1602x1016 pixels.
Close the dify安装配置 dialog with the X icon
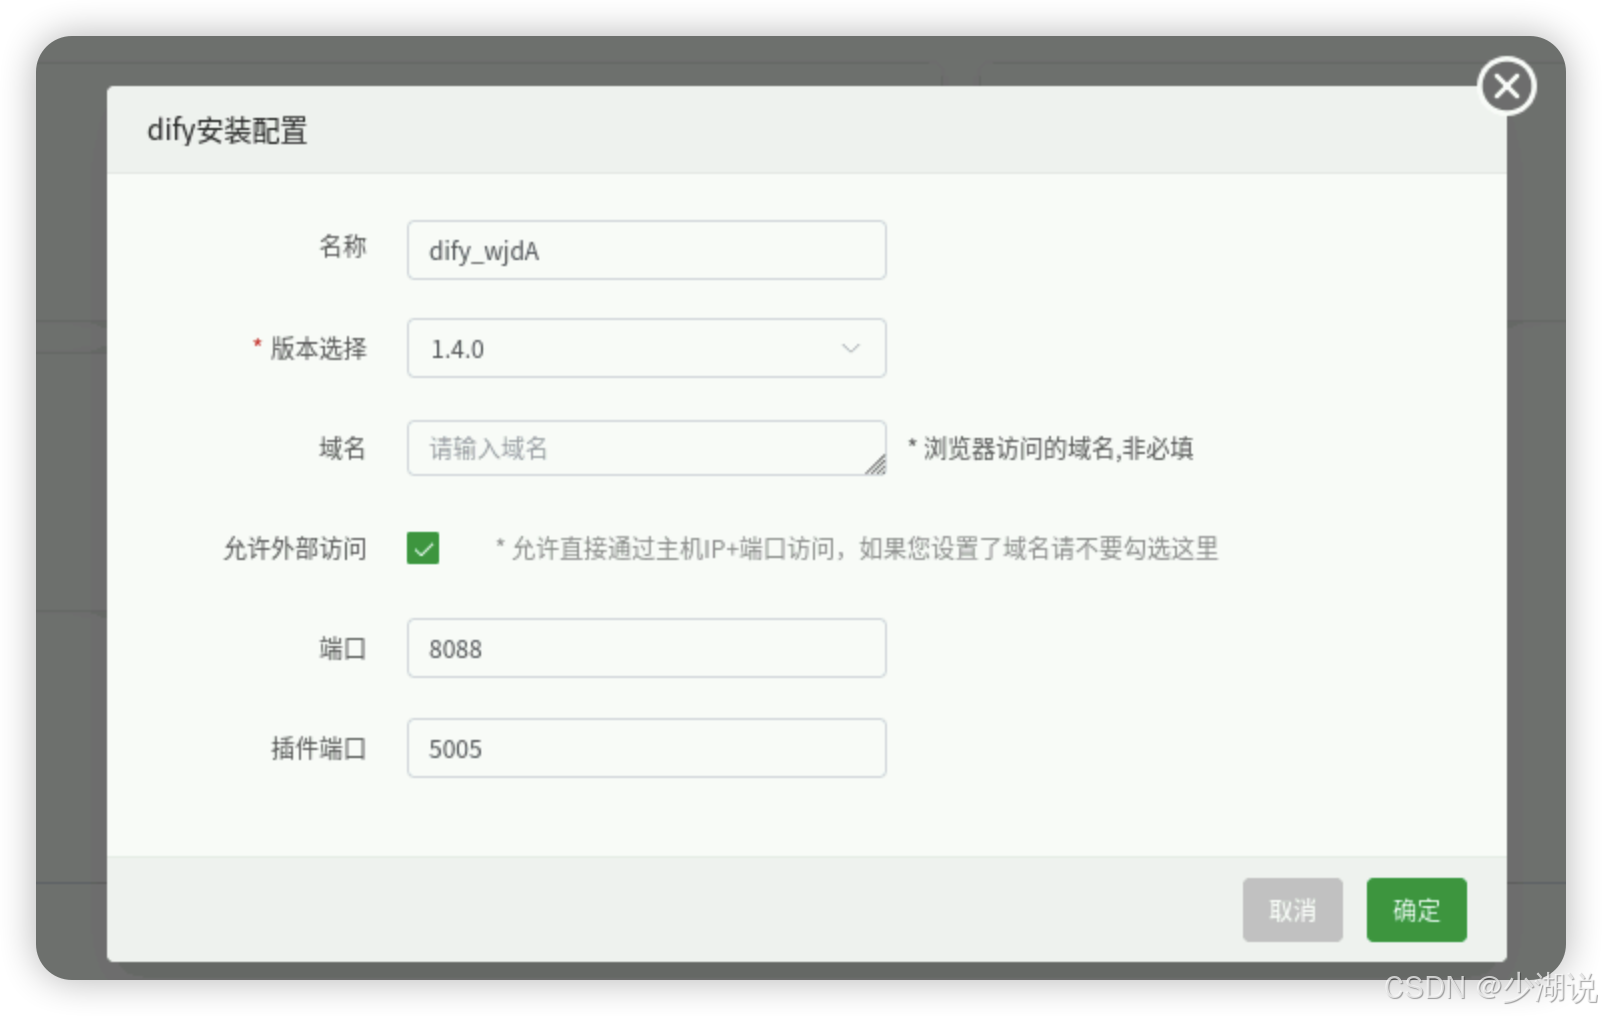click(1506, 86)
